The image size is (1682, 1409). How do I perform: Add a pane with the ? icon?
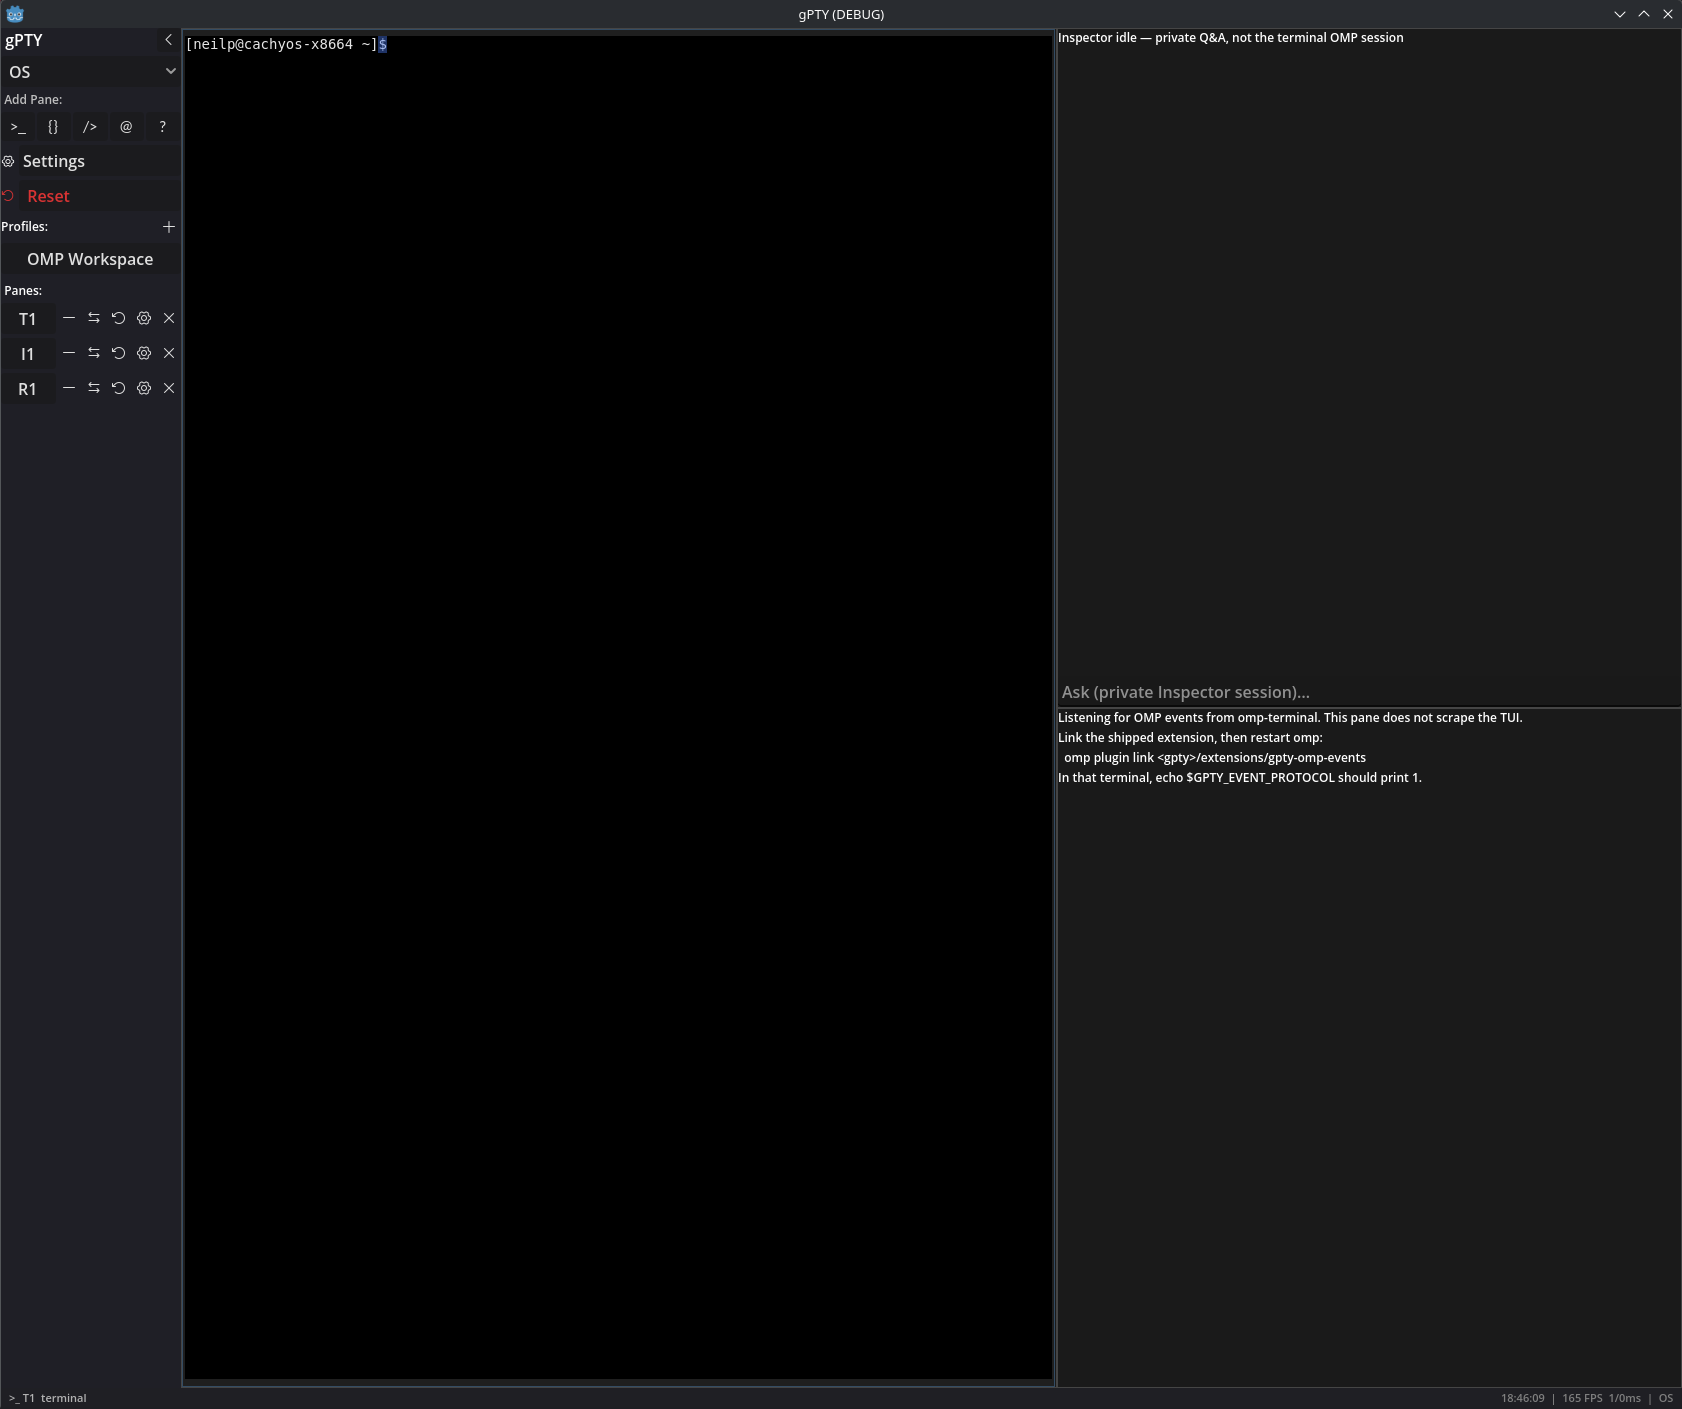(x=162, y=127)
